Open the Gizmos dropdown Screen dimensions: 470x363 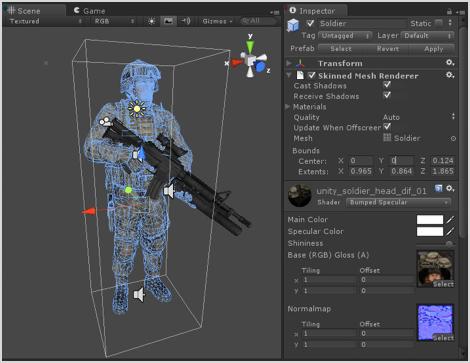[x=217, y=21]
